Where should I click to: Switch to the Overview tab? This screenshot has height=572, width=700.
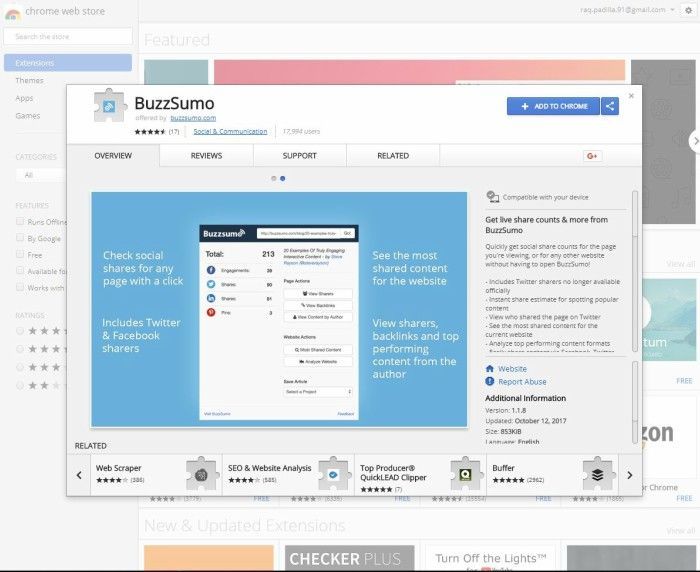pyautogui.click(x=113, y=156)
